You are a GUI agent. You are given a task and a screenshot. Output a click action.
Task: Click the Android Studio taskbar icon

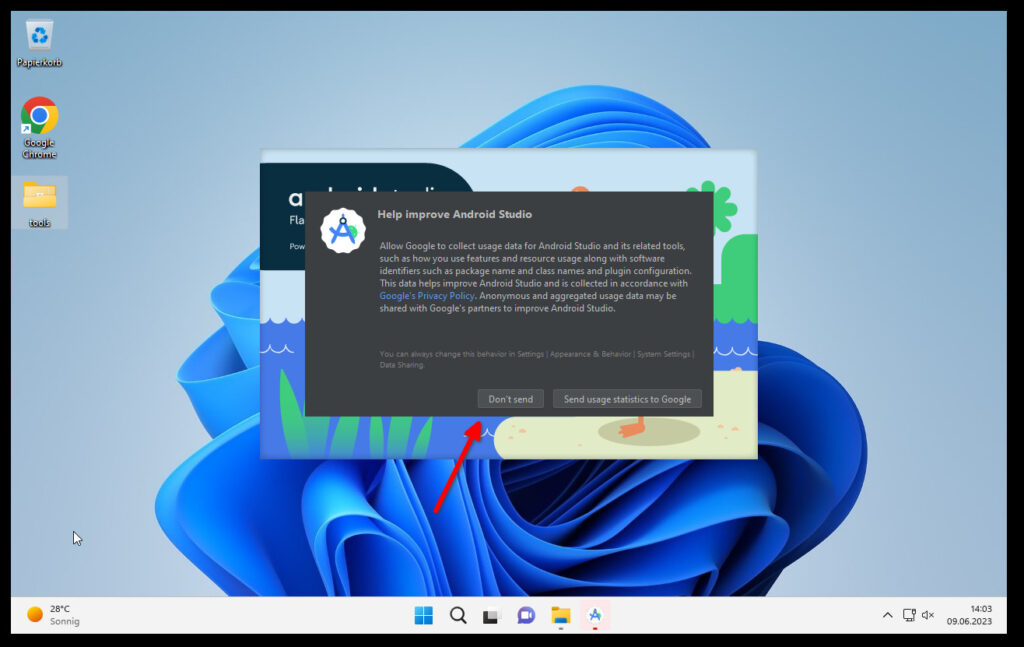595,615
